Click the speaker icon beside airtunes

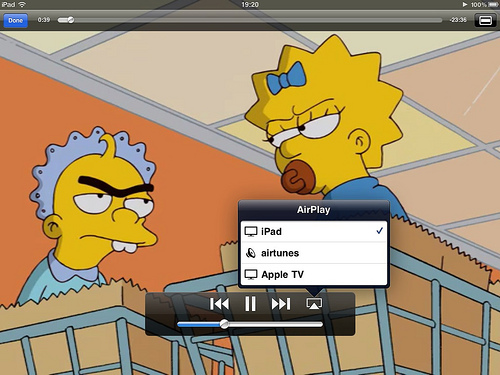(250, 253)
